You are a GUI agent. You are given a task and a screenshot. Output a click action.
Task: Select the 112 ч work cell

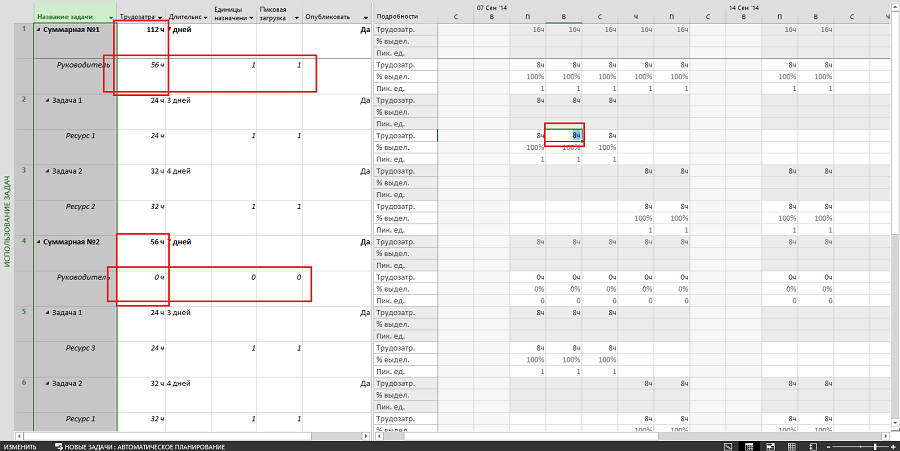pyautogui.click(x=141, y=41)
